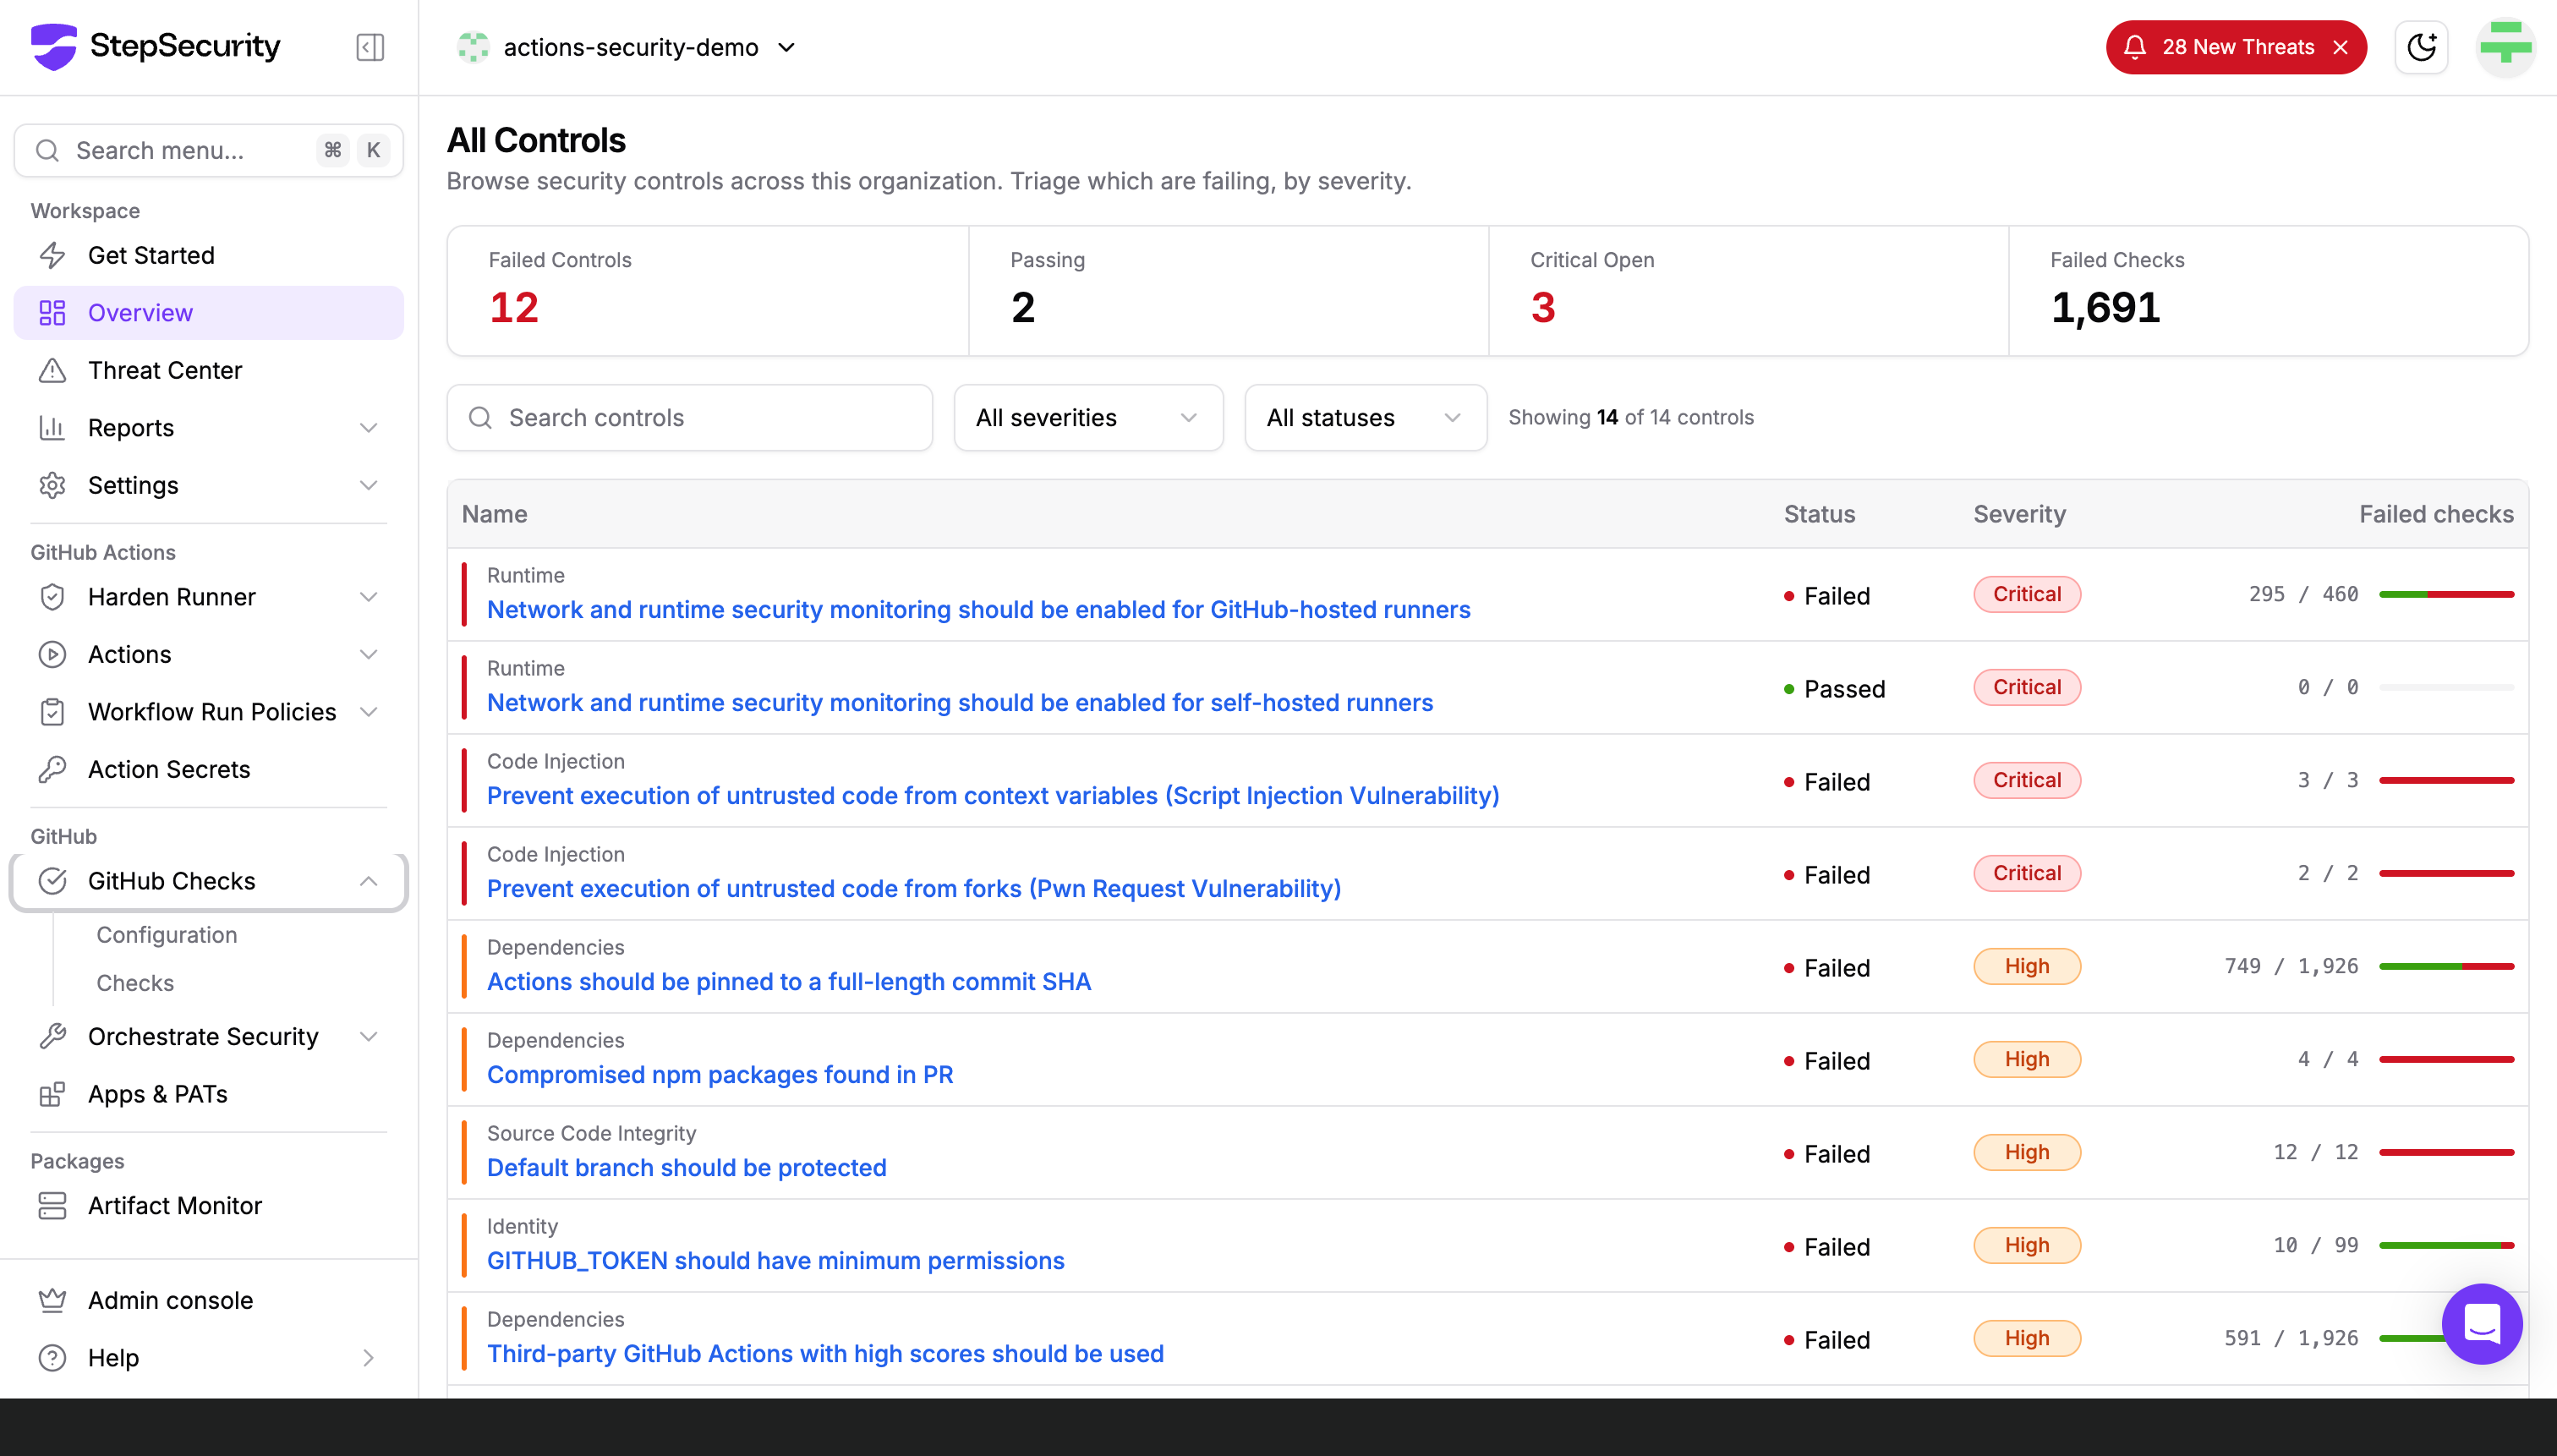Click the Get Started lightning icon
Screen dimensions: 2557x1456
[x=52, y=255]
